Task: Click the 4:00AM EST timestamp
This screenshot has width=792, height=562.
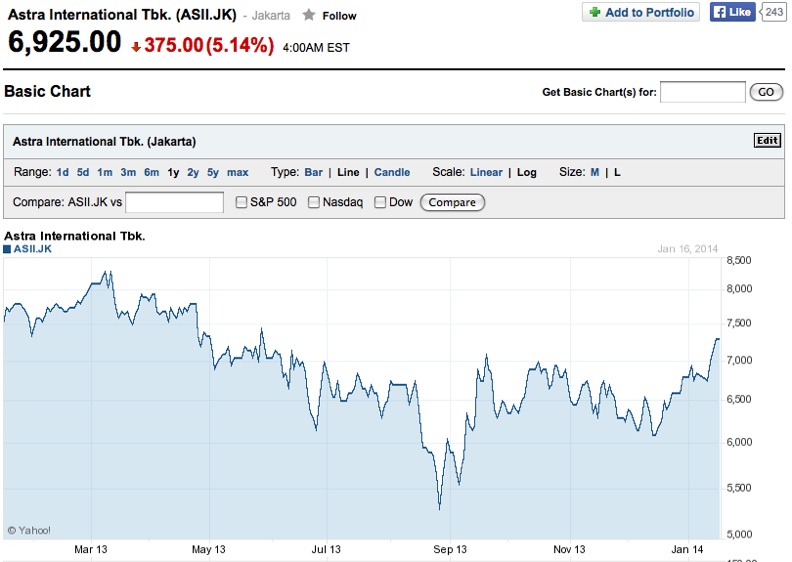Action: [316, 48]
